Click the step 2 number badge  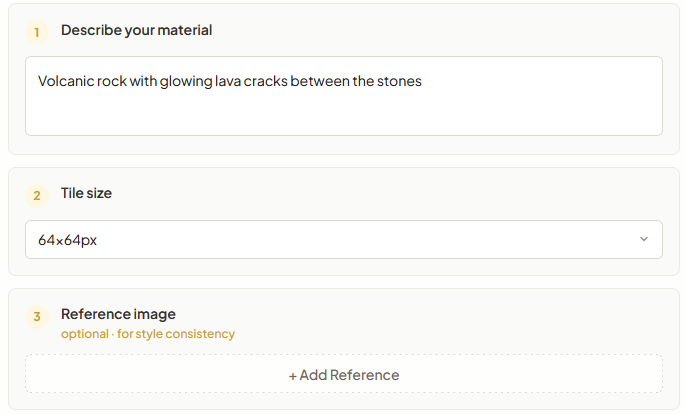(37, 195)
